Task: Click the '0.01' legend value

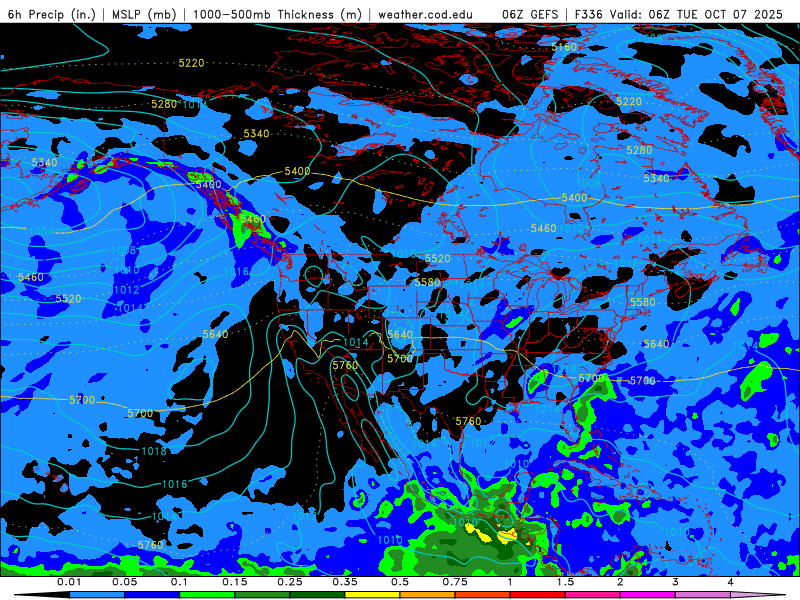Action: point(69,582)
